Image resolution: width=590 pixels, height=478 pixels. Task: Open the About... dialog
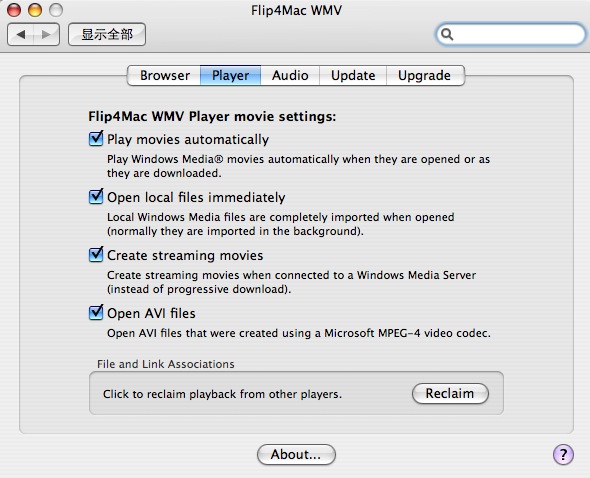[296, 454]
